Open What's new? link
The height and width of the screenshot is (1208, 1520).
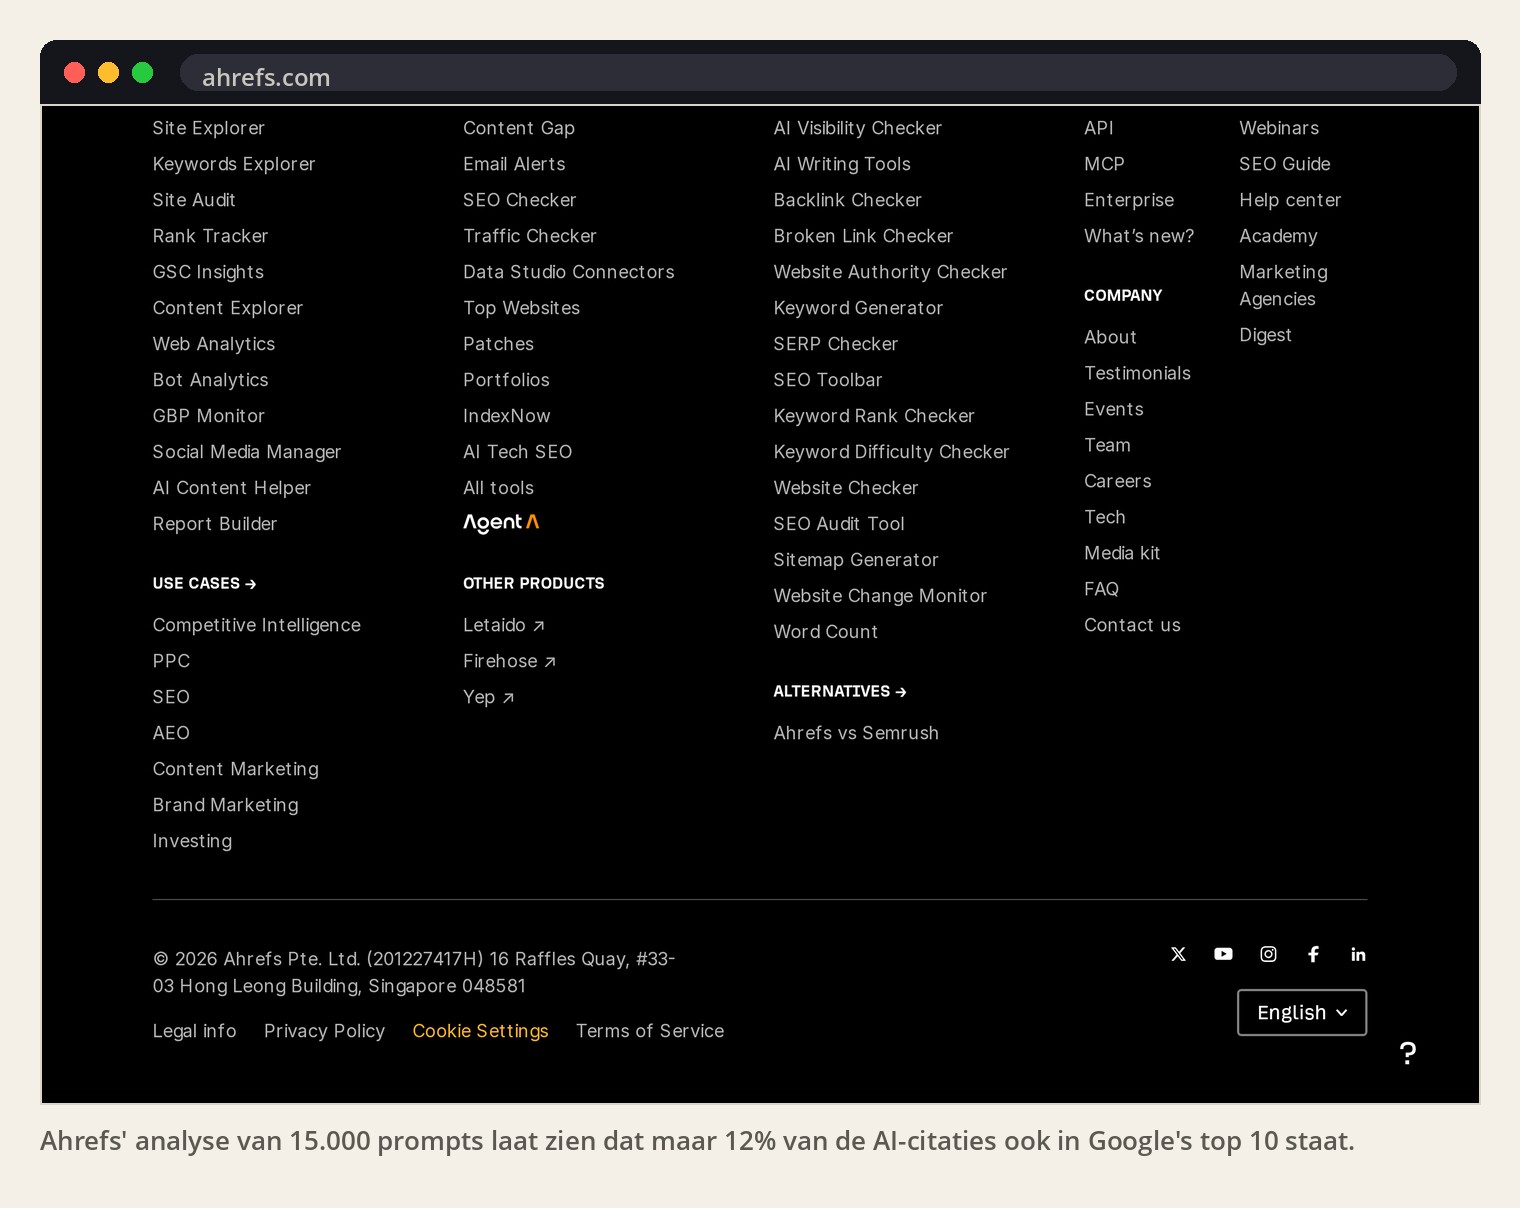click(1139, 236)
